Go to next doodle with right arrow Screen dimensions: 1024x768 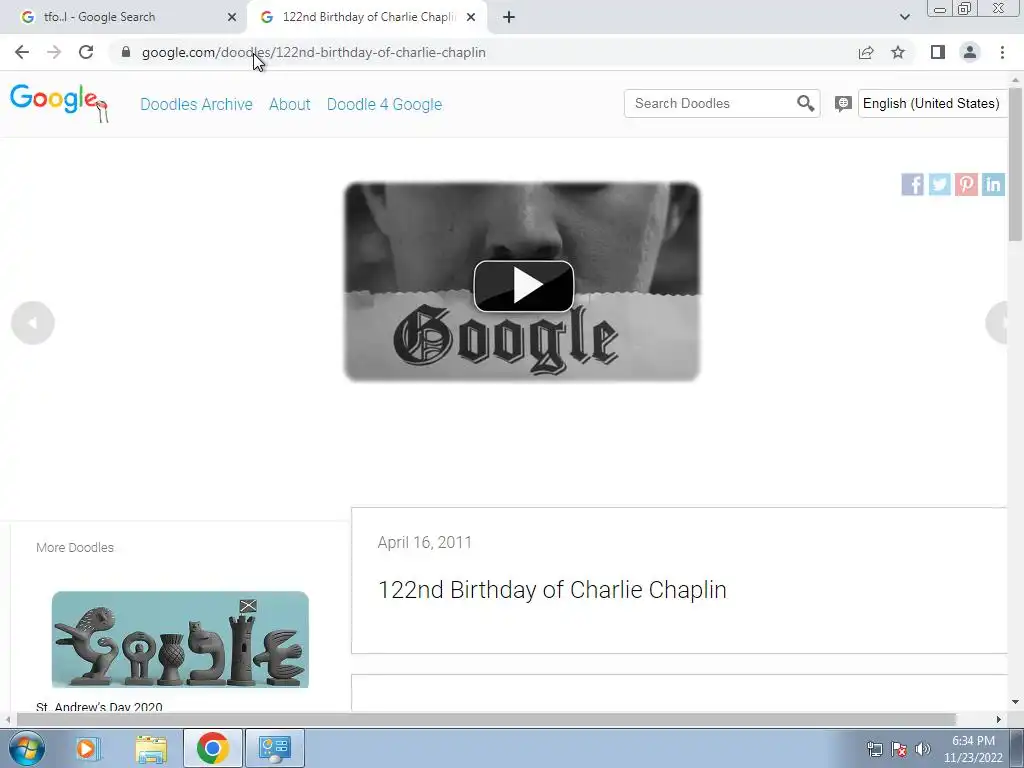click(997, 323)
